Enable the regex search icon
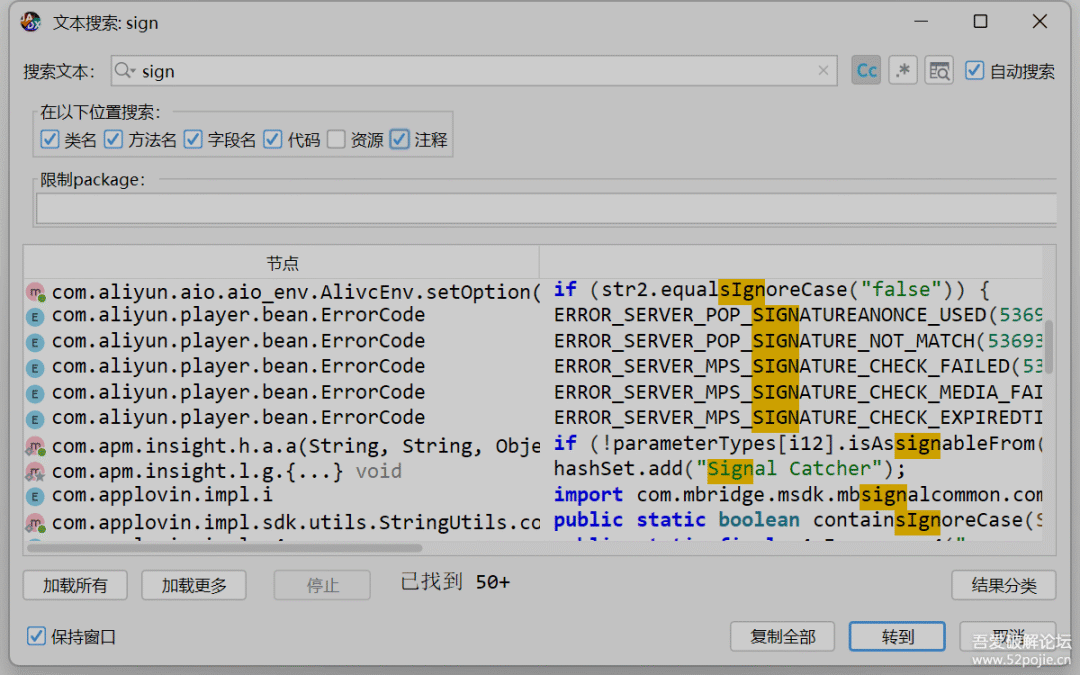 click(x=902, y=70)
